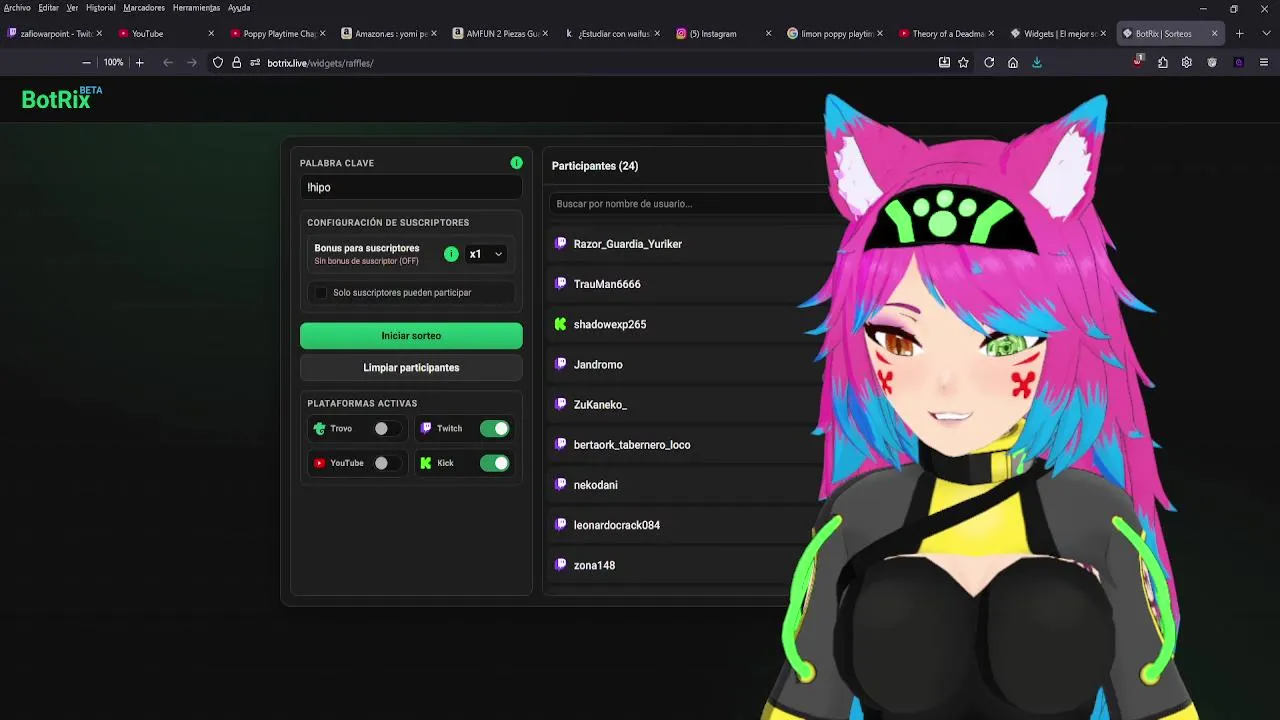The width and height of the screenshot is (1280, 720).
Task: Open the x1 subscriber bonus dropdown
Action: tap(485, 254)
